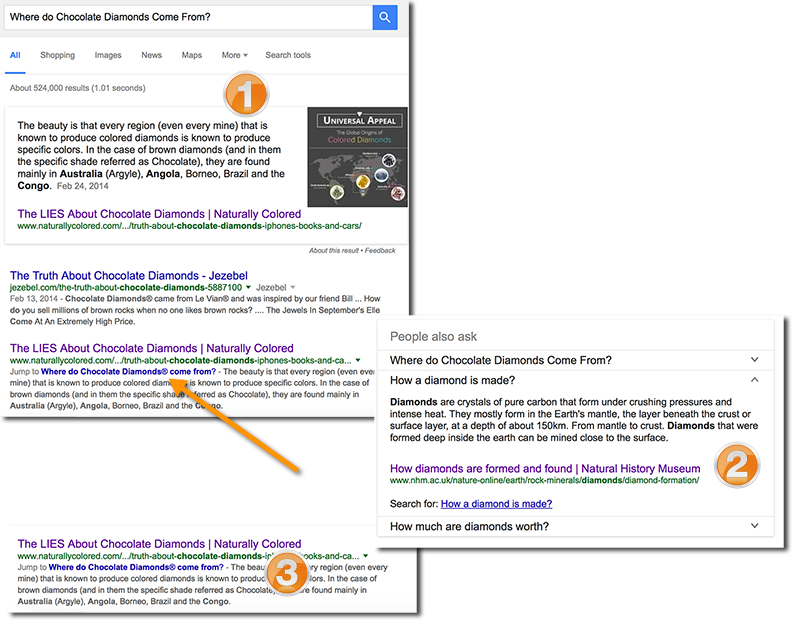
Task: Open the Jezebel source dropdown arrow
Action: pos(293,287)
